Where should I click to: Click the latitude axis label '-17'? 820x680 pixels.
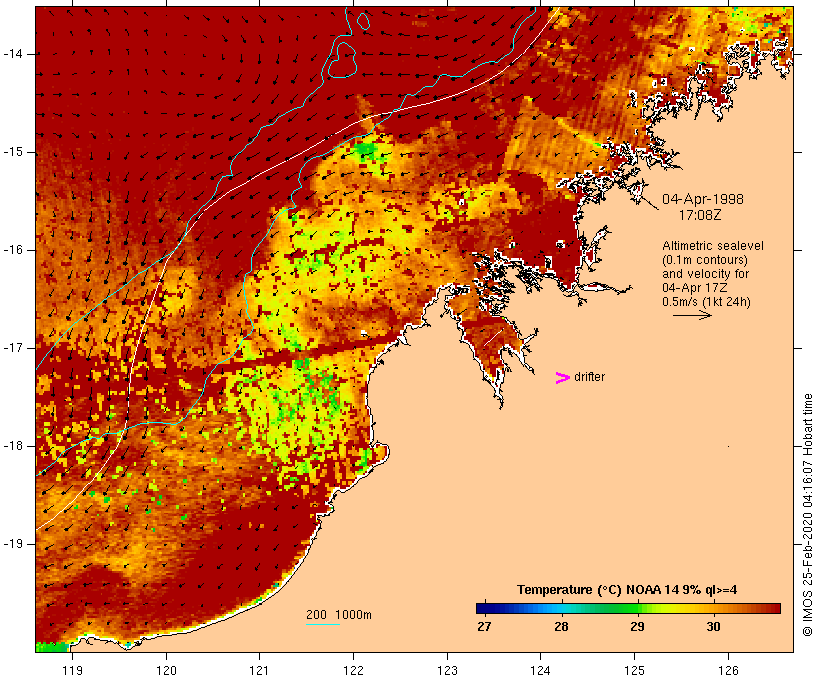13,348
